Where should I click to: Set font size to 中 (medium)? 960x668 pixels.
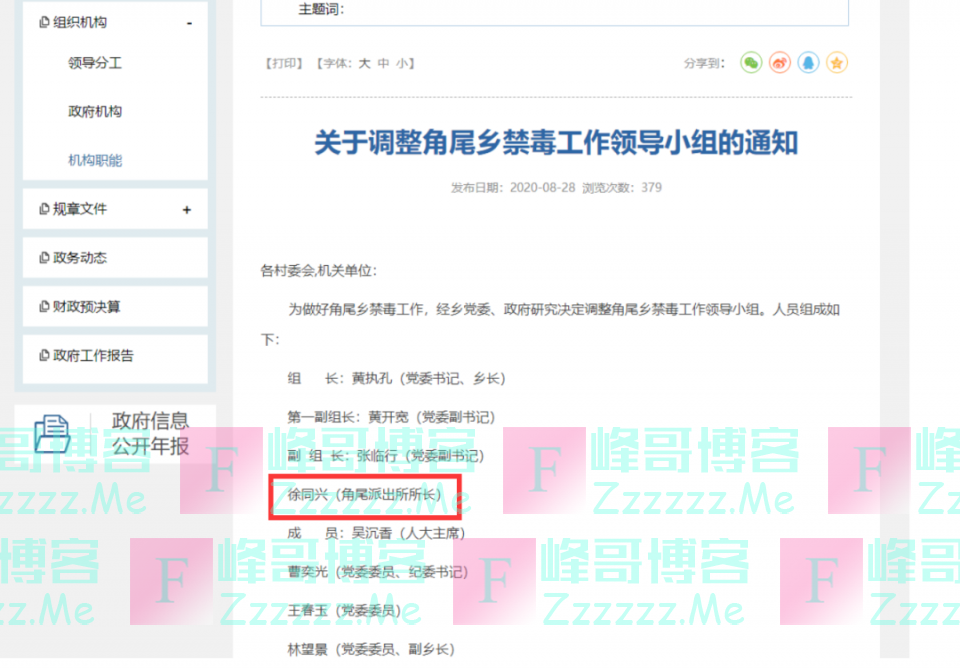[x=383, y=63]
